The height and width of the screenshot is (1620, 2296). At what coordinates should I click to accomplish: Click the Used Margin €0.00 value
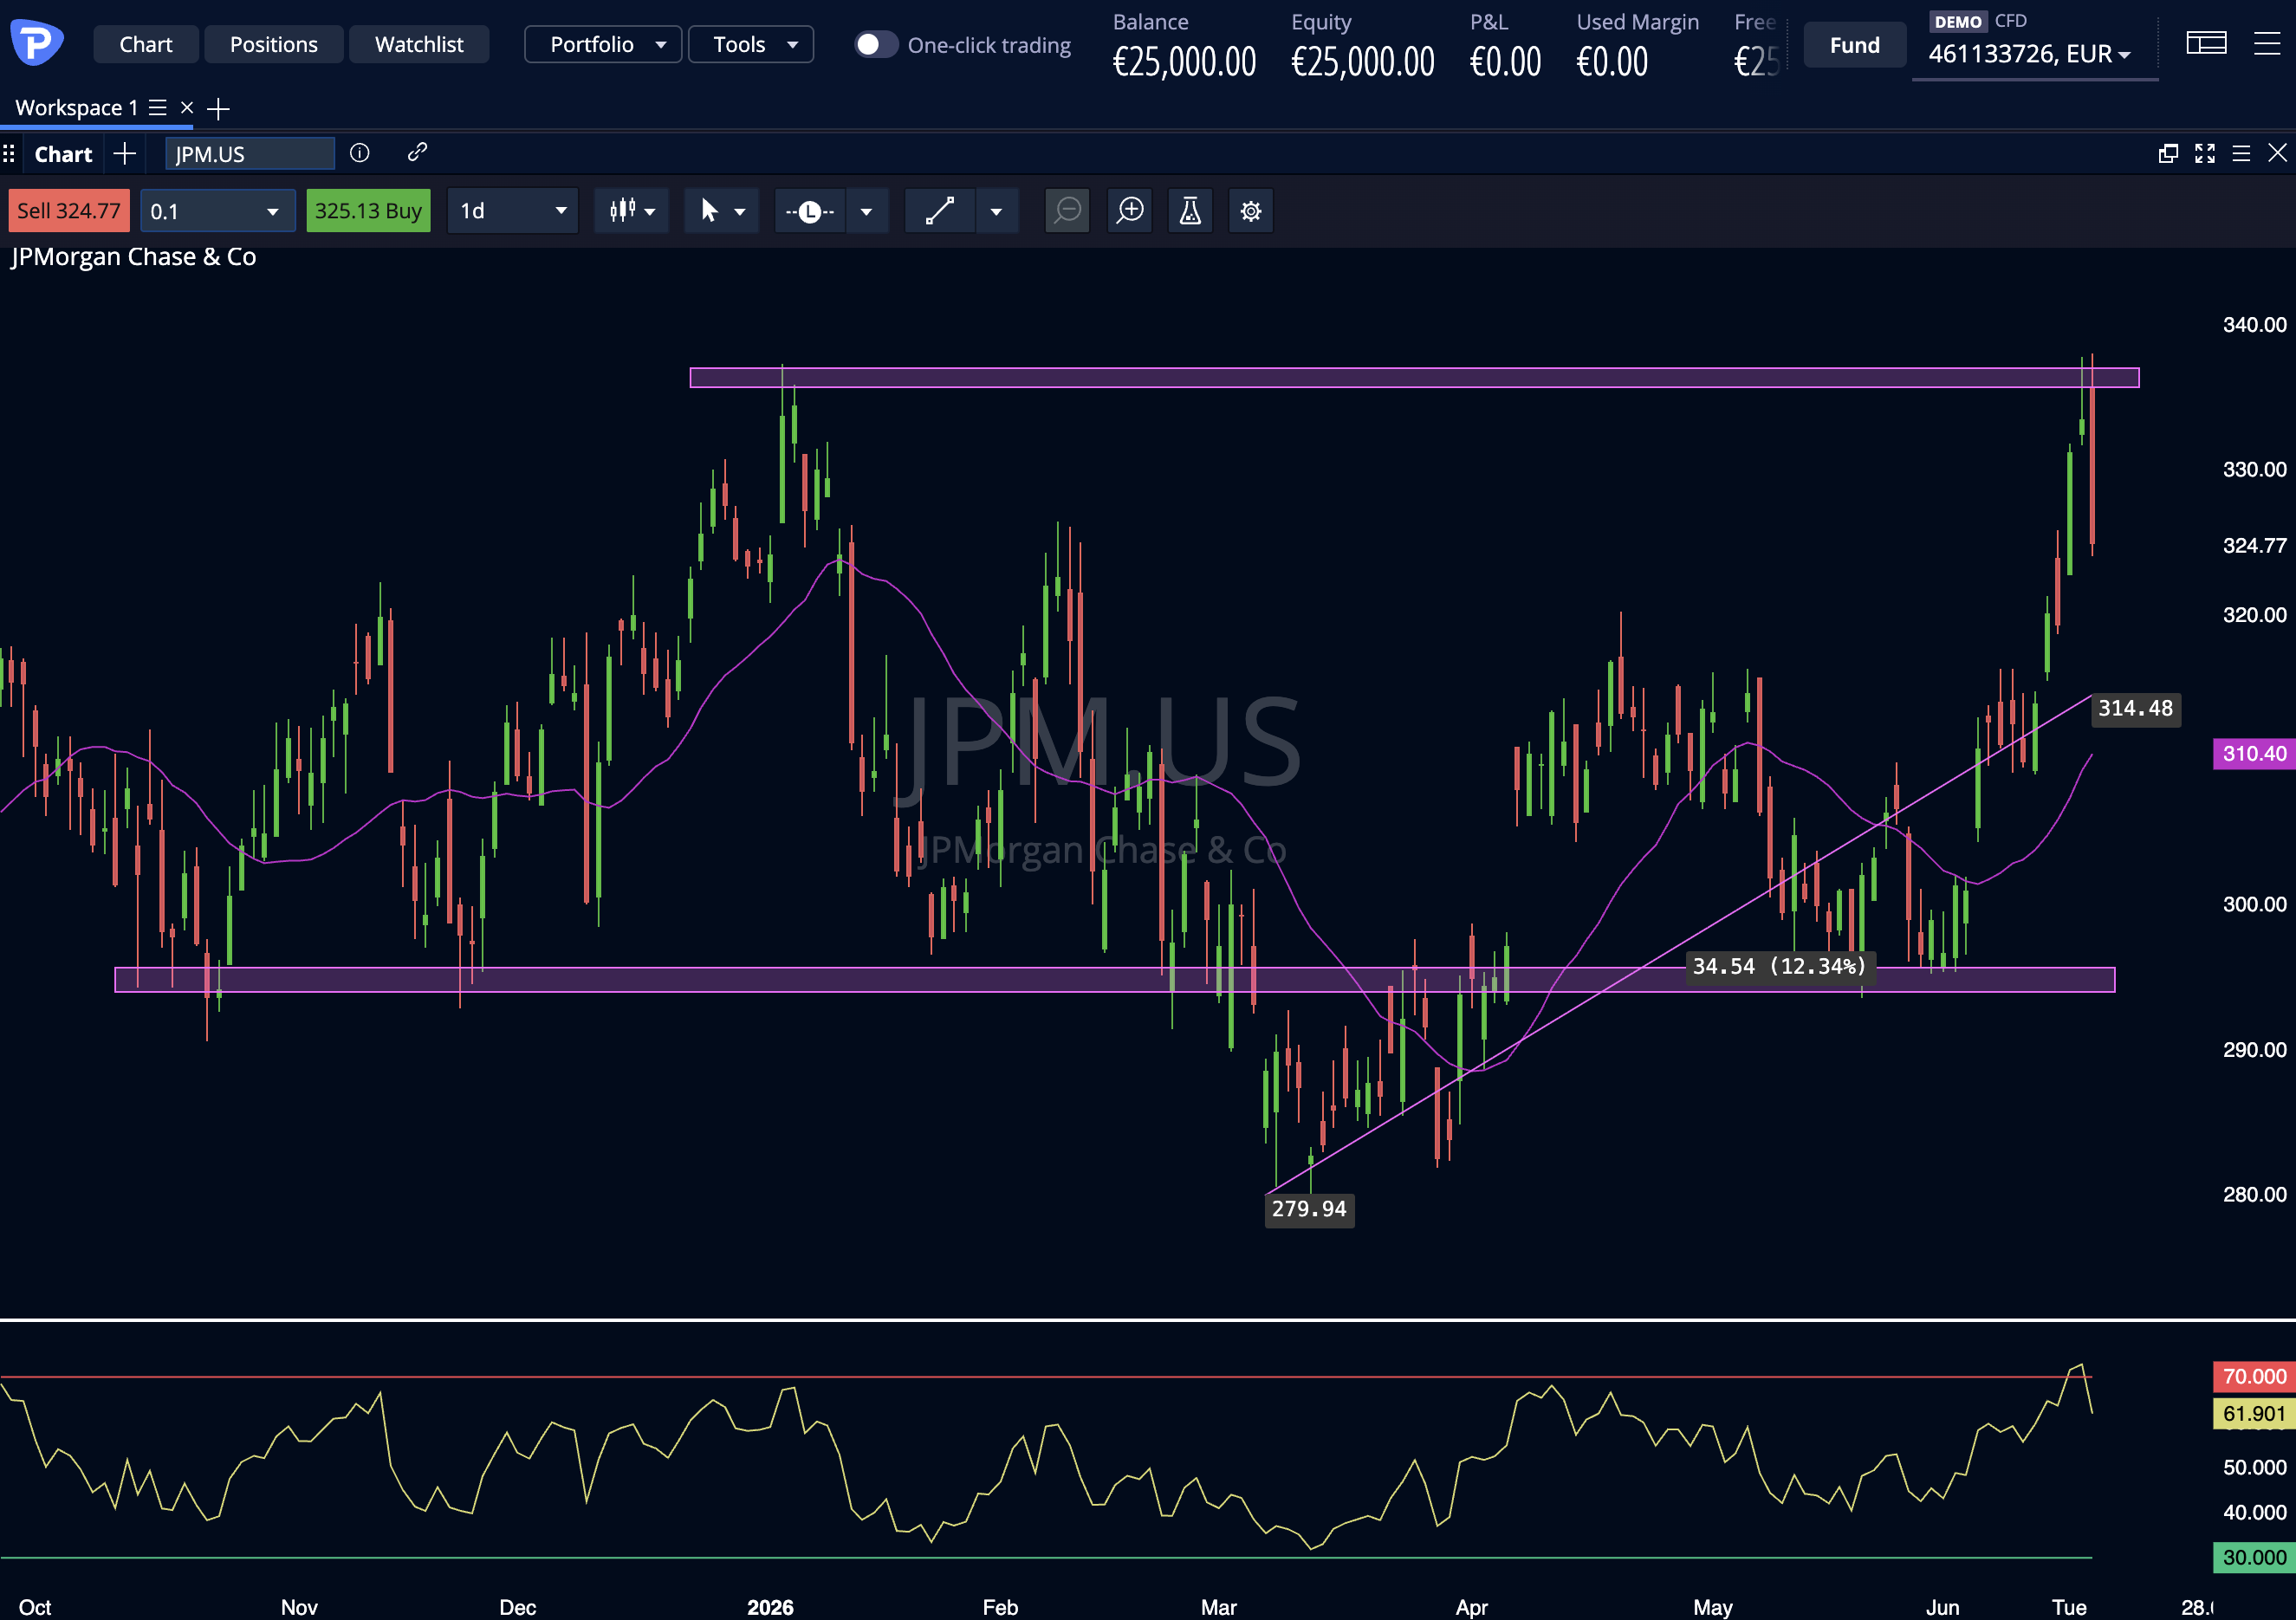(1612, 62)
